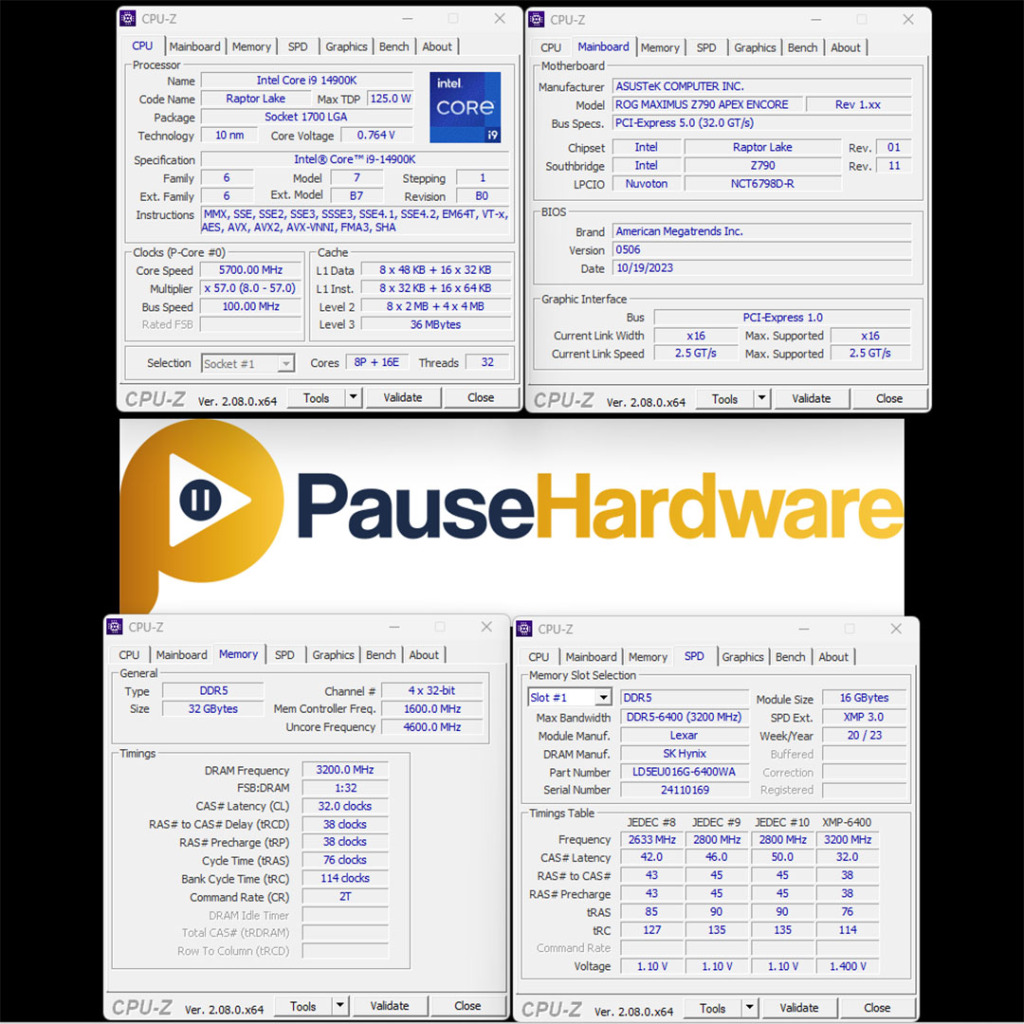Image resolution: width=1024 pixels, height=1024 pixels.
Task: Click CPU-Z app icon in CPU window title bar
Action: (x=129, y=18)
